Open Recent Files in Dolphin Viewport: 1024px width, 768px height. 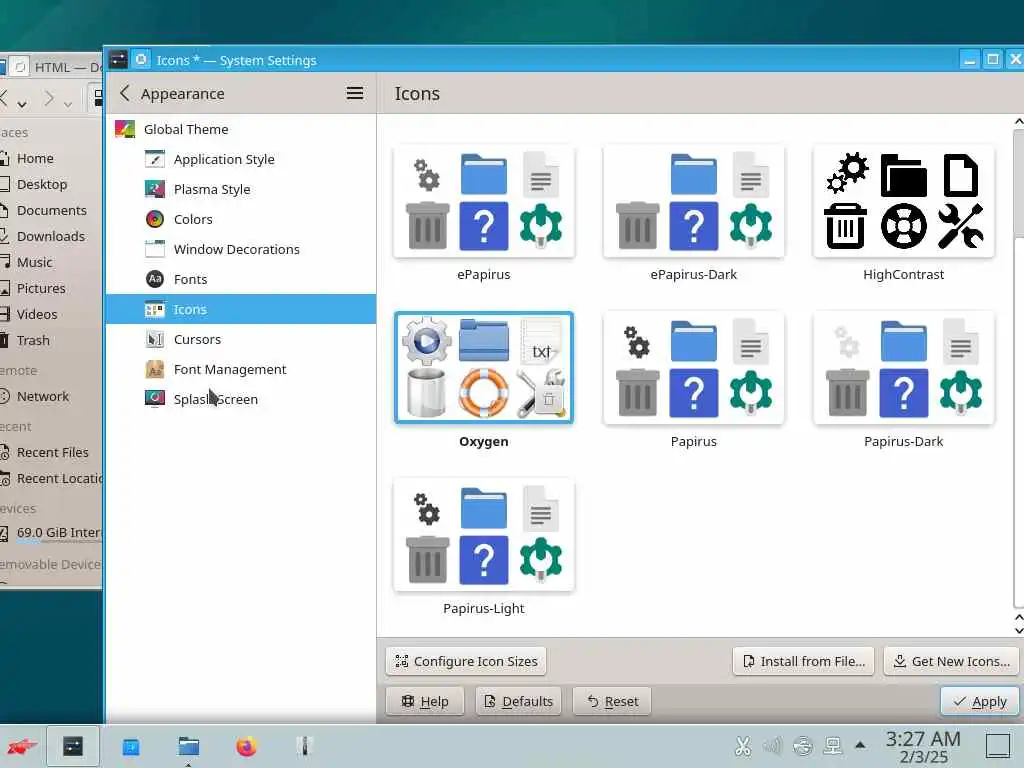[51, 453]
